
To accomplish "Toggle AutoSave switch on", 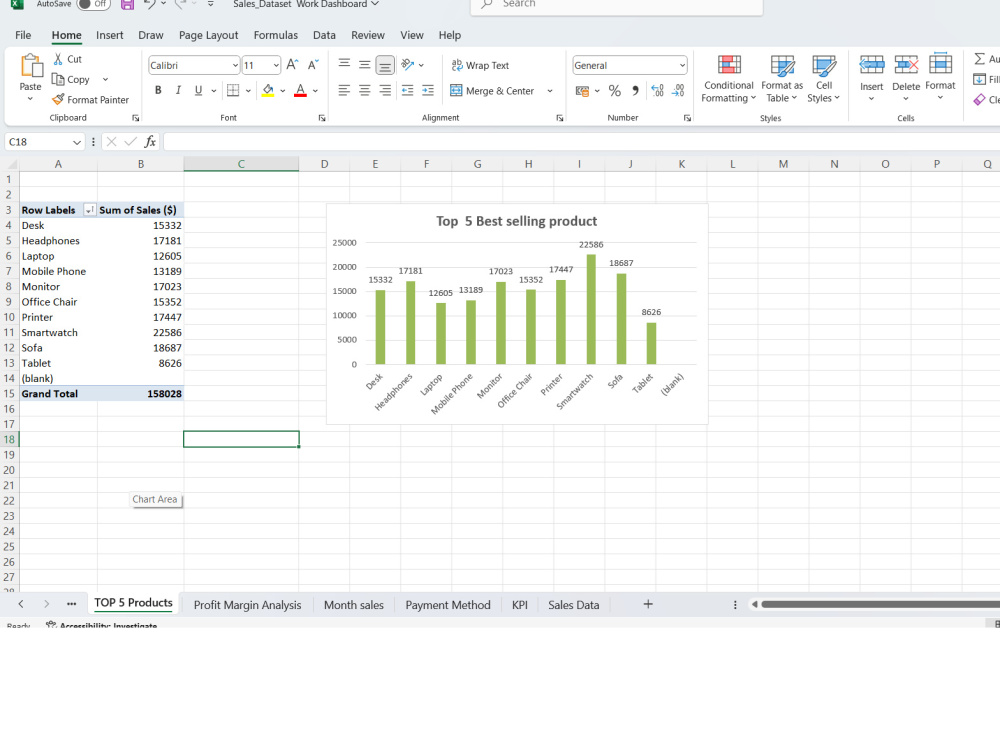I will click(93, 4).
